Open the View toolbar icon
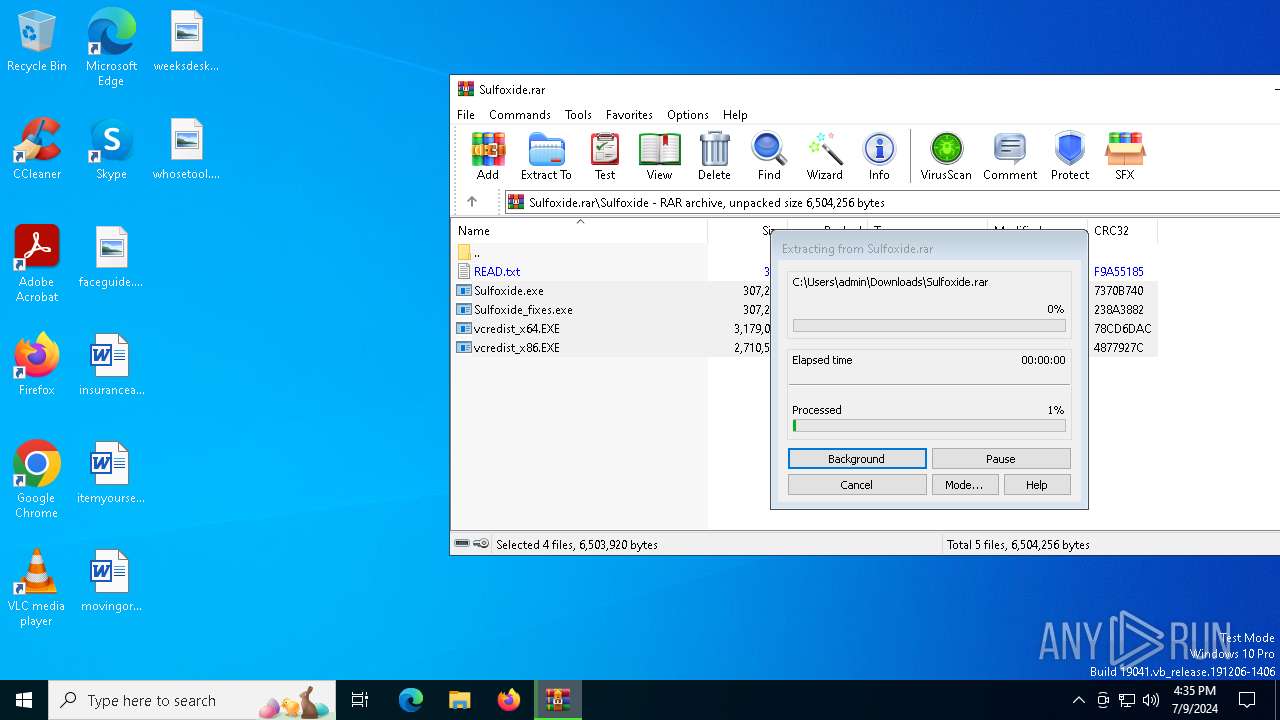 [x=659, y=156]
